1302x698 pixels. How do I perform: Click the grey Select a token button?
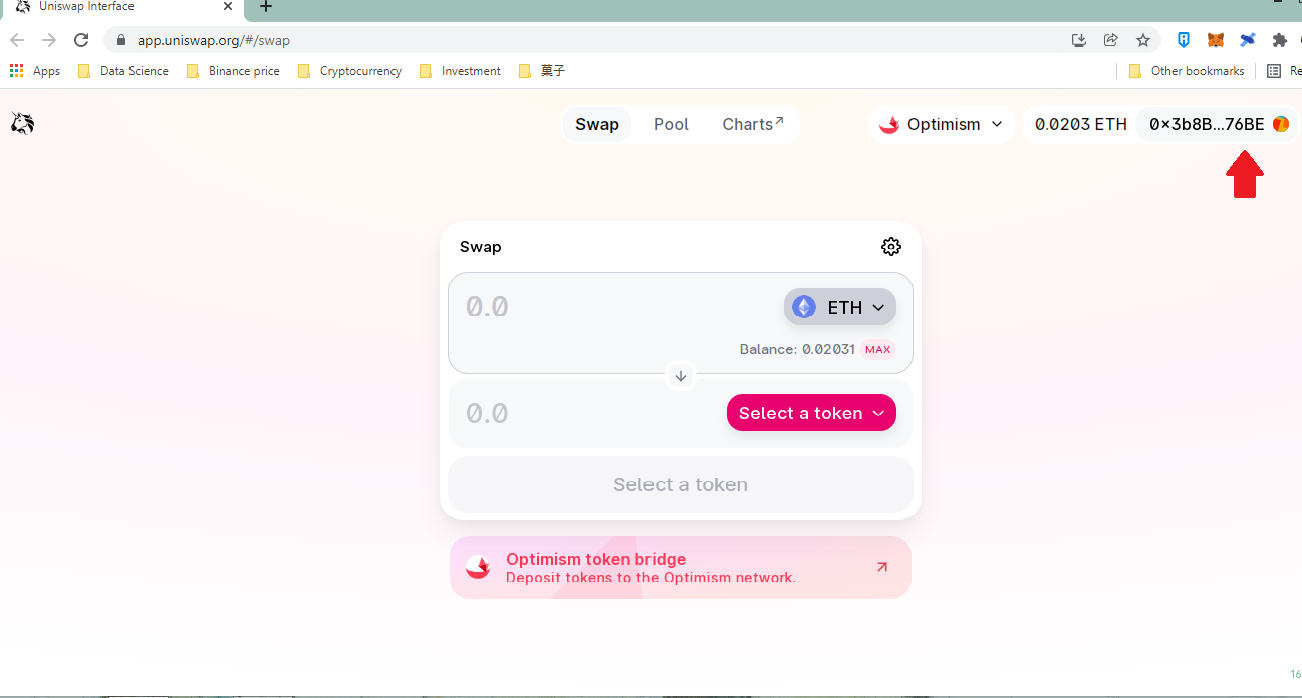tap(681, 485)
